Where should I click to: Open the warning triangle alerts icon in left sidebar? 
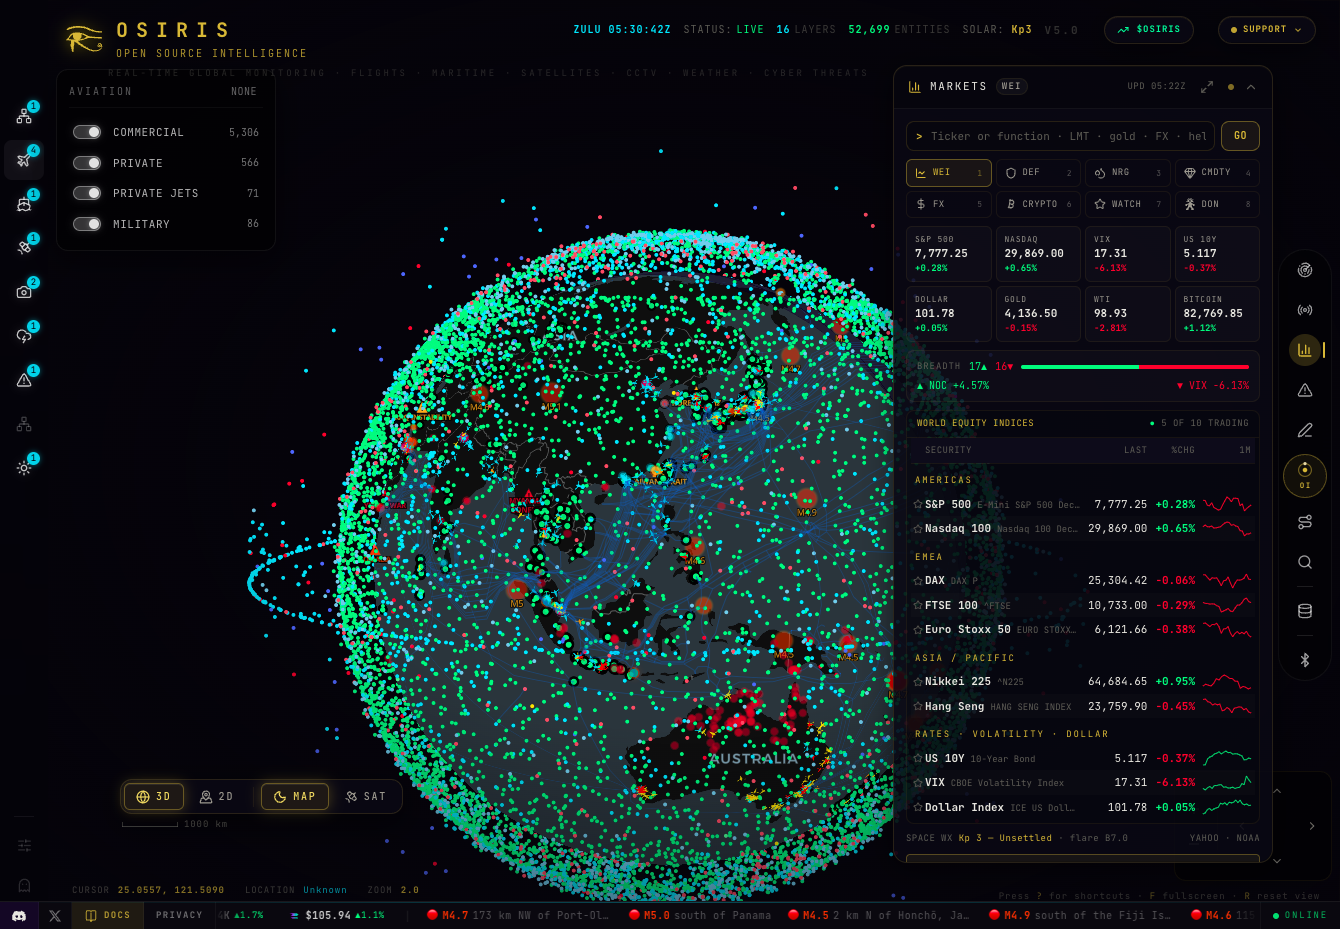[24, 380]
